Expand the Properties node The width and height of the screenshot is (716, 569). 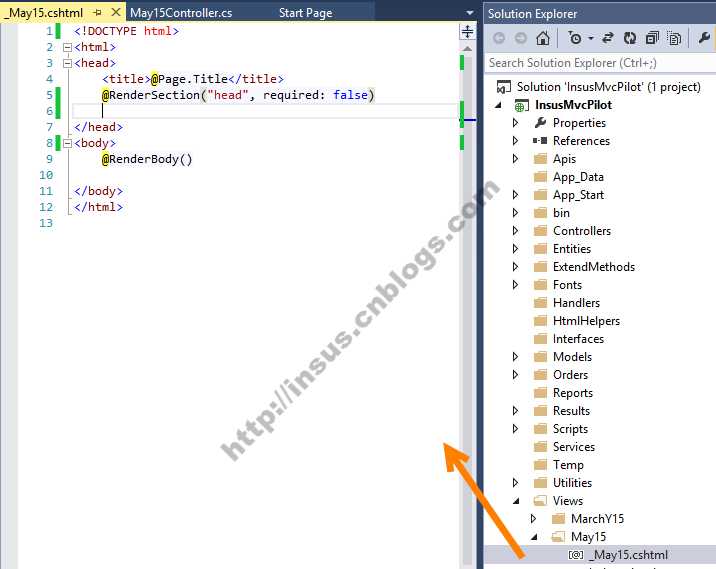516,123
